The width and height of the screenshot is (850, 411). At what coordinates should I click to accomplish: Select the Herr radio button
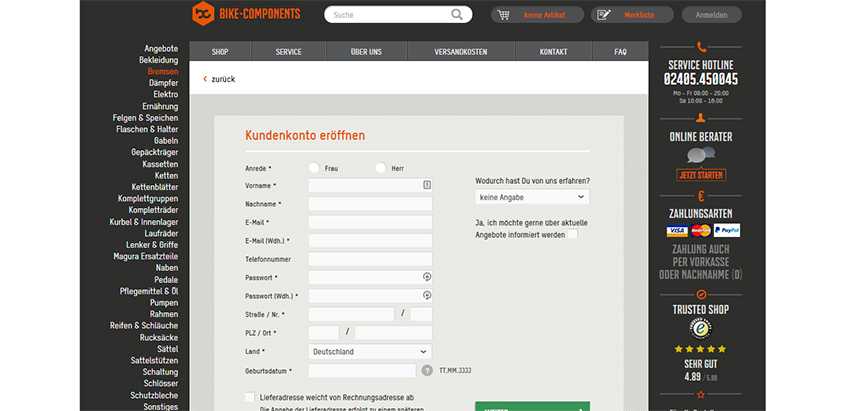pos(380,168)
